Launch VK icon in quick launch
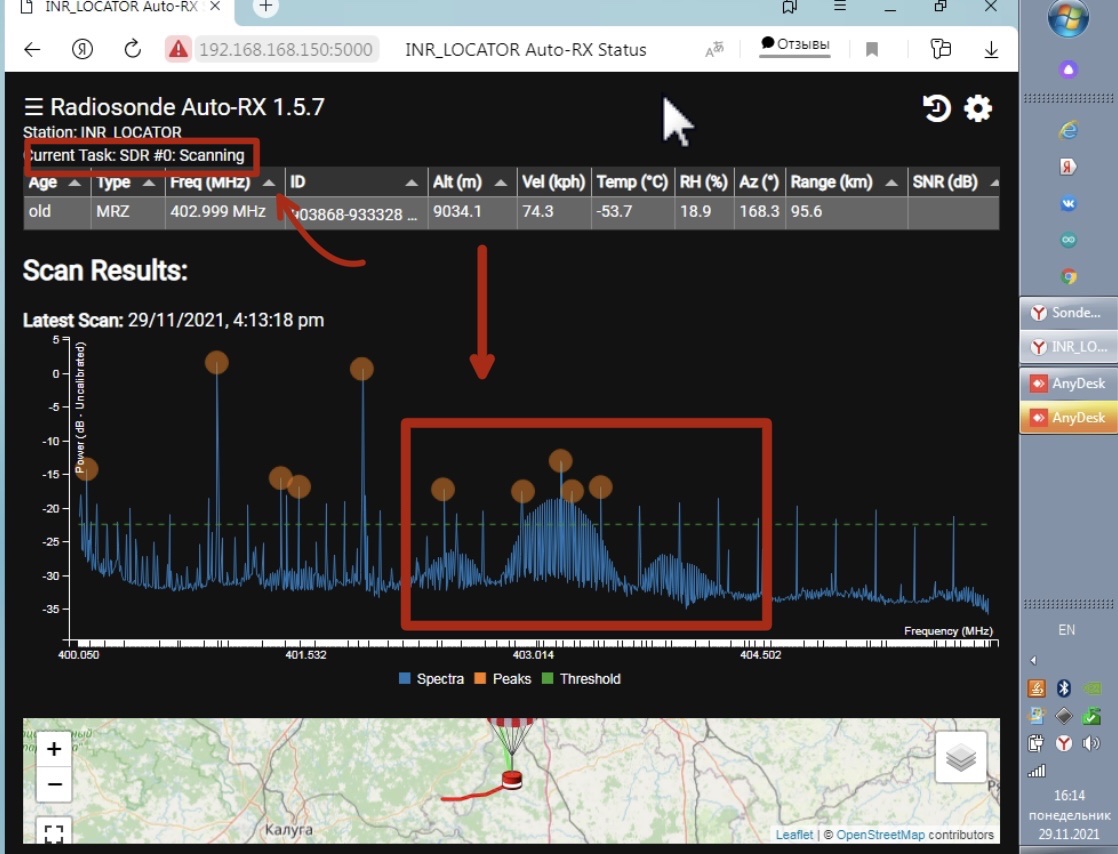 pos(1067,203)
